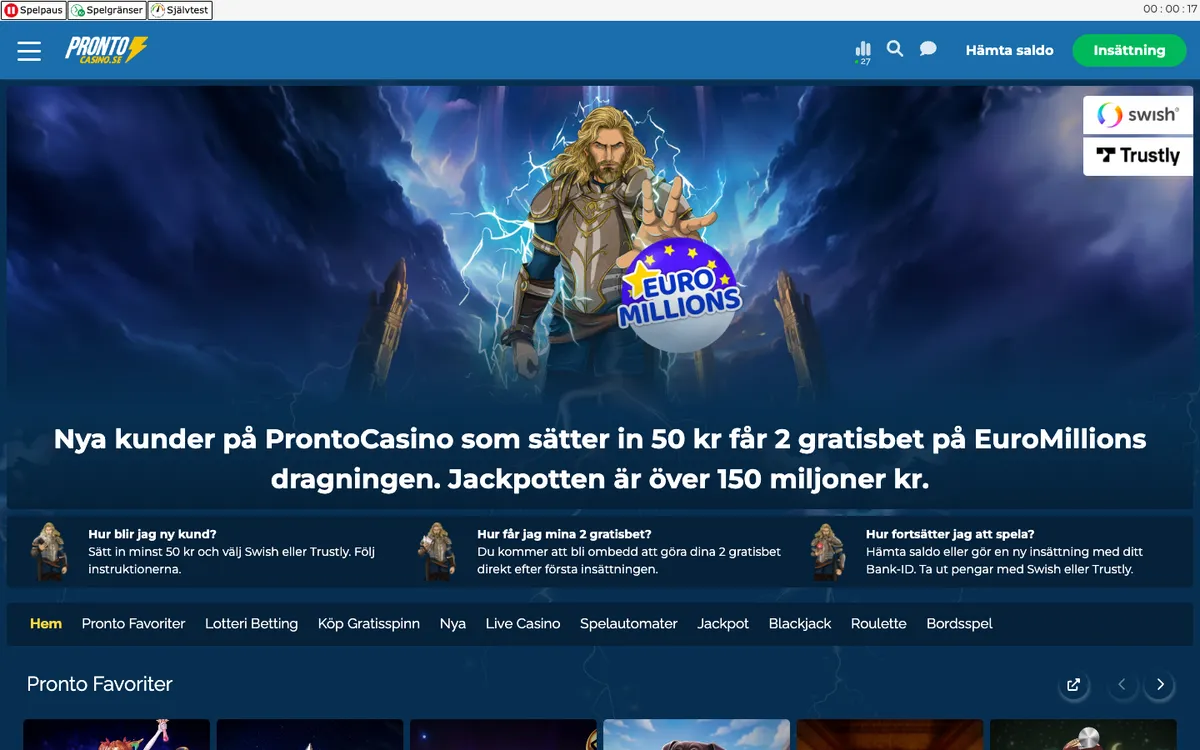Open the Blackjack category
The image size is (1200, 750).
click(800, 623)
